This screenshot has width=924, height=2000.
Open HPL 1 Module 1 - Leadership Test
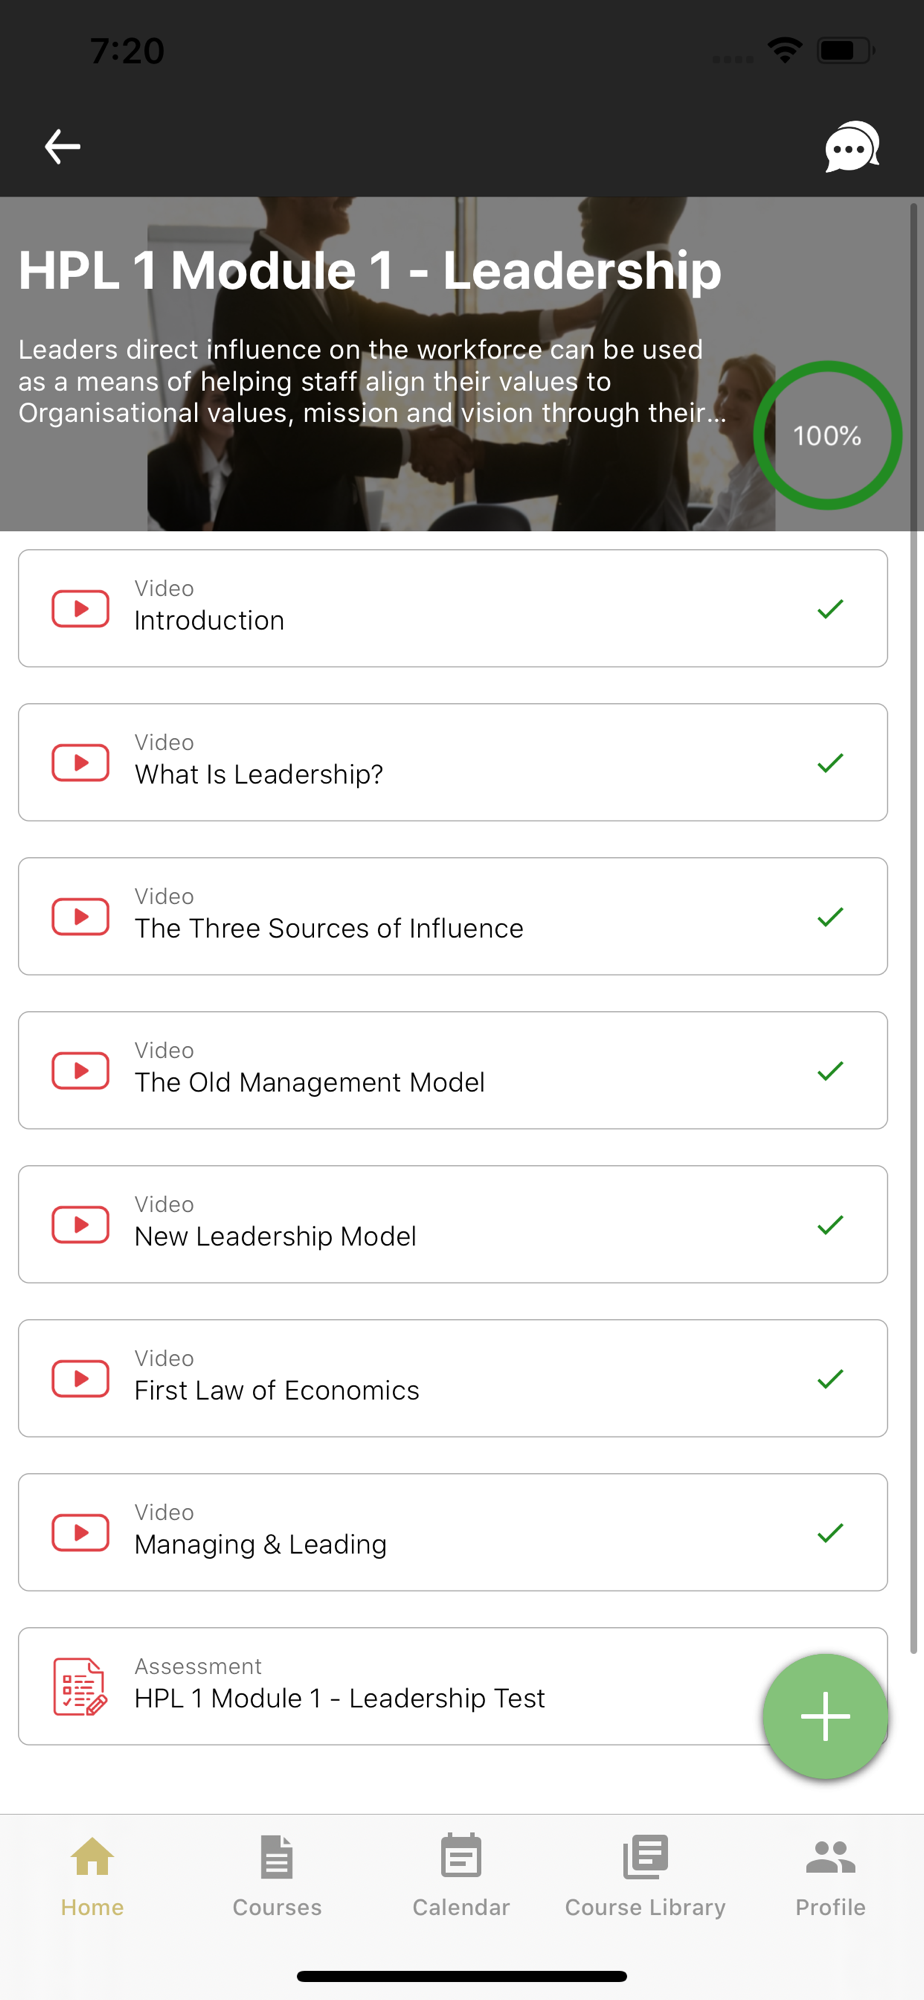pyautogui.click(x=340, y=1698)
